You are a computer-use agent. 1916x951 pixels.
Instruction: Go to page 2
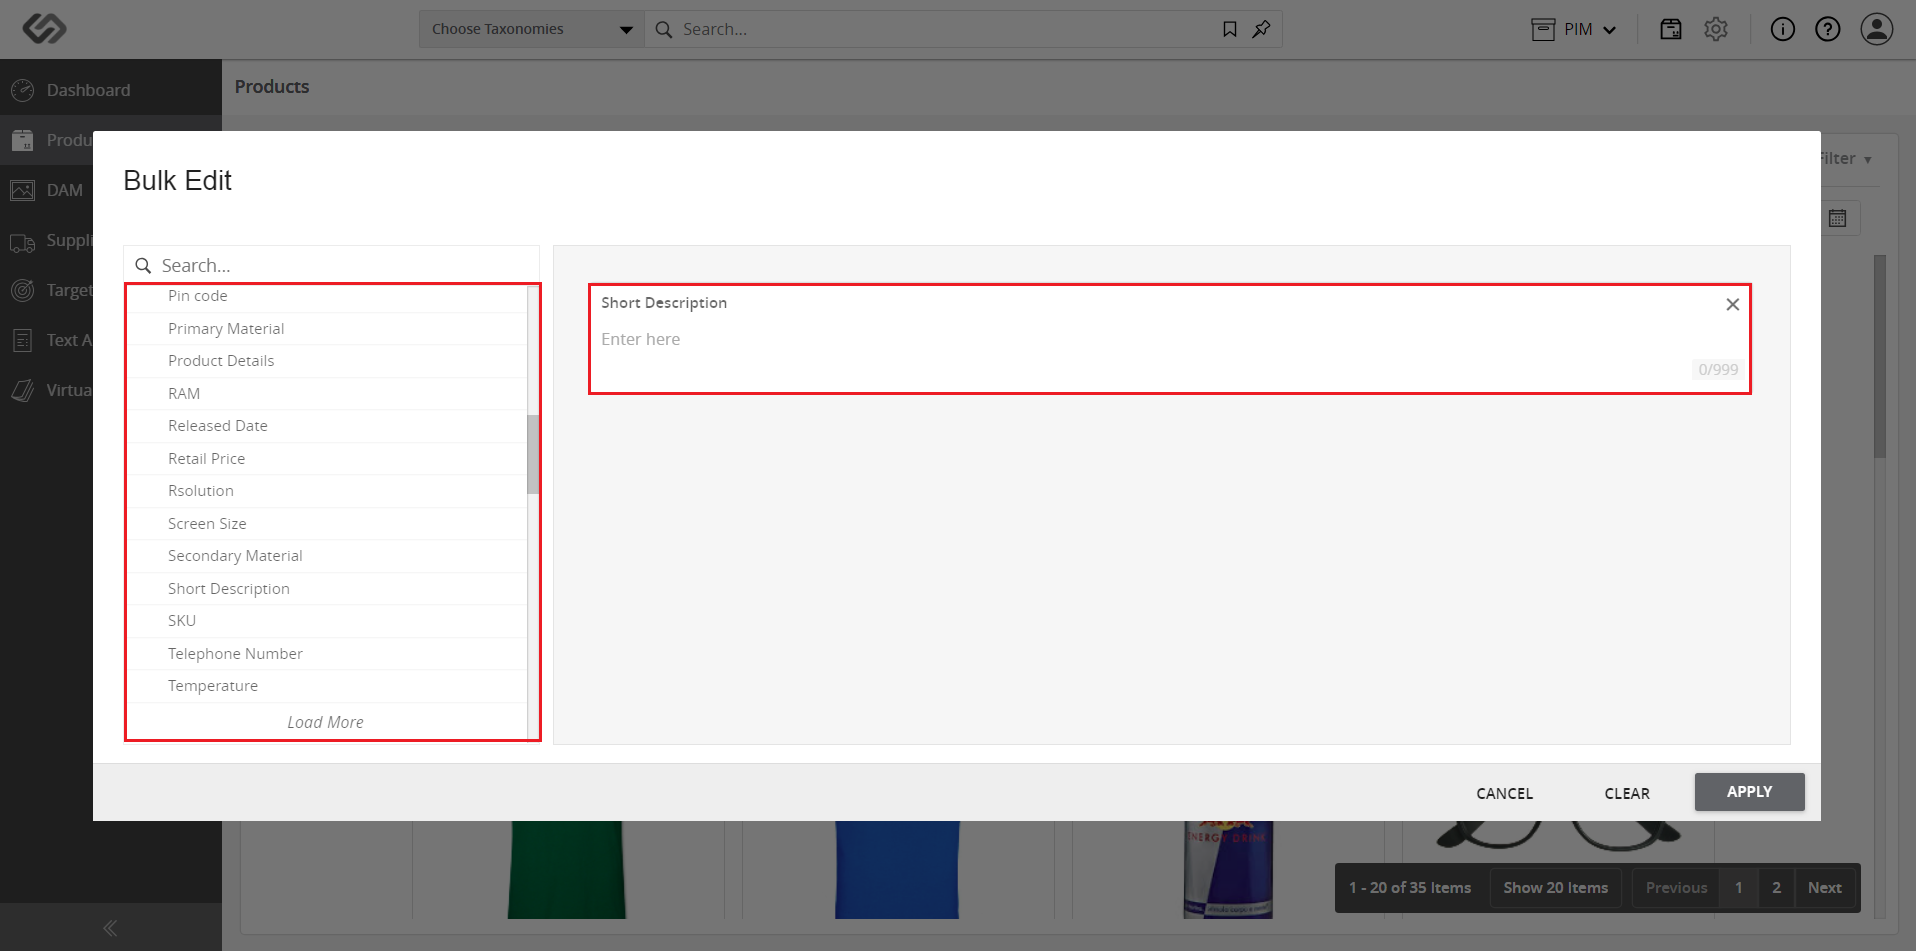point(1776,888)
